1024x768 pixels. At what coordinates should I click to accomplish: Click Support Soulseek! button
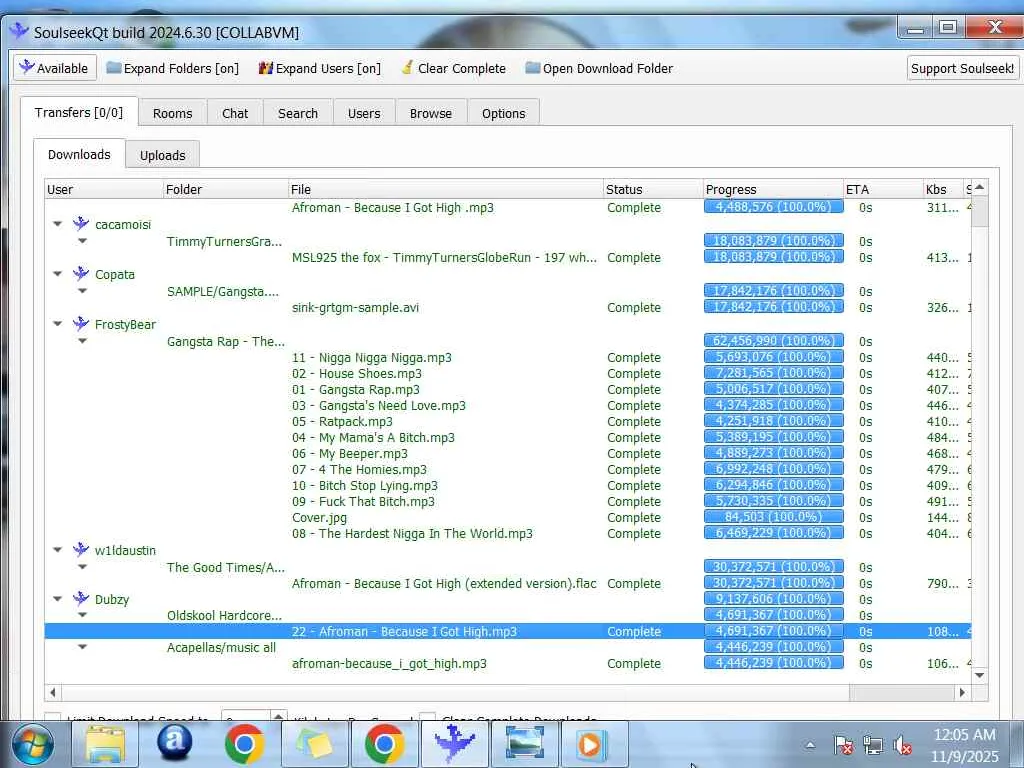tap(963, 68)
